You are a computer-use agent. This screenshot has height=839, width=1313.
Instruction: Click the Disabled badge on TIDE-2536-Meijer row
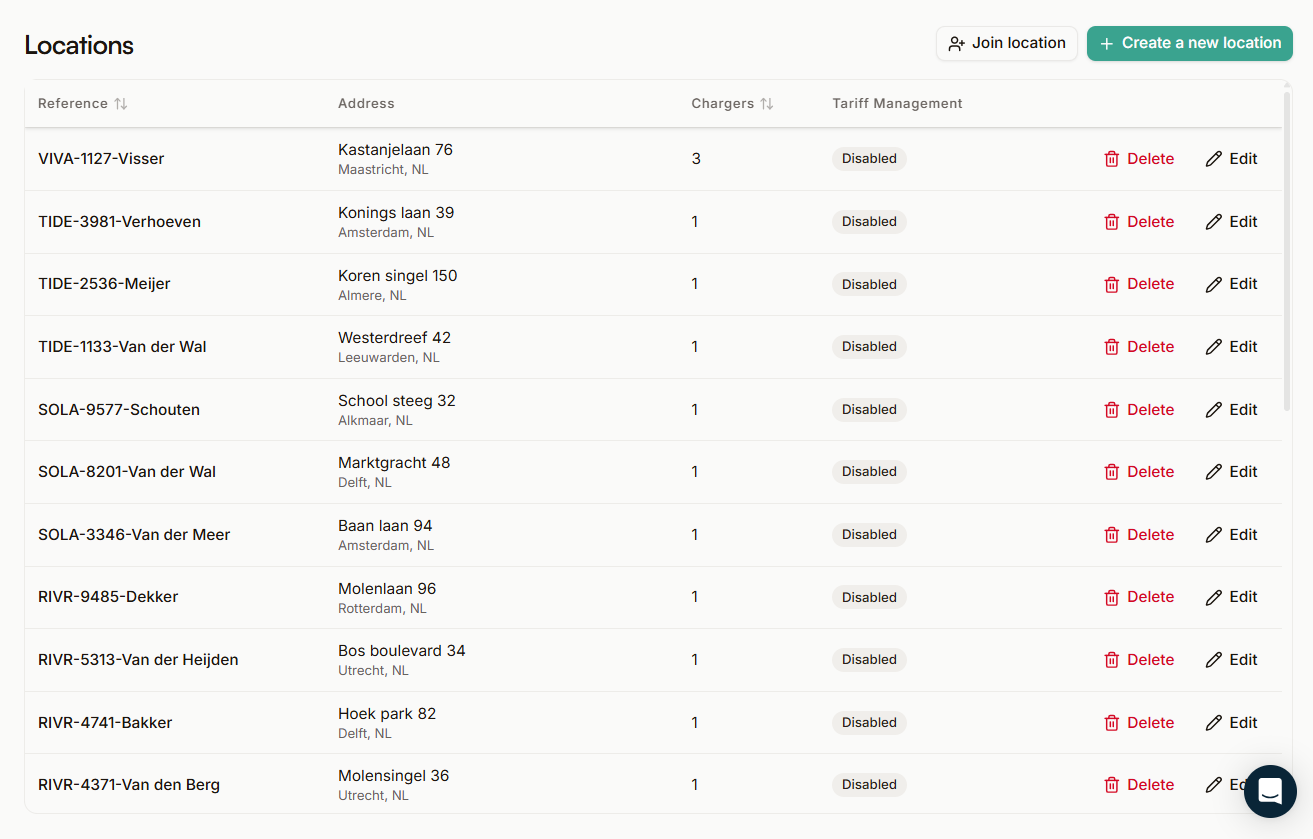pyautogui.click(x=868, y=284)
